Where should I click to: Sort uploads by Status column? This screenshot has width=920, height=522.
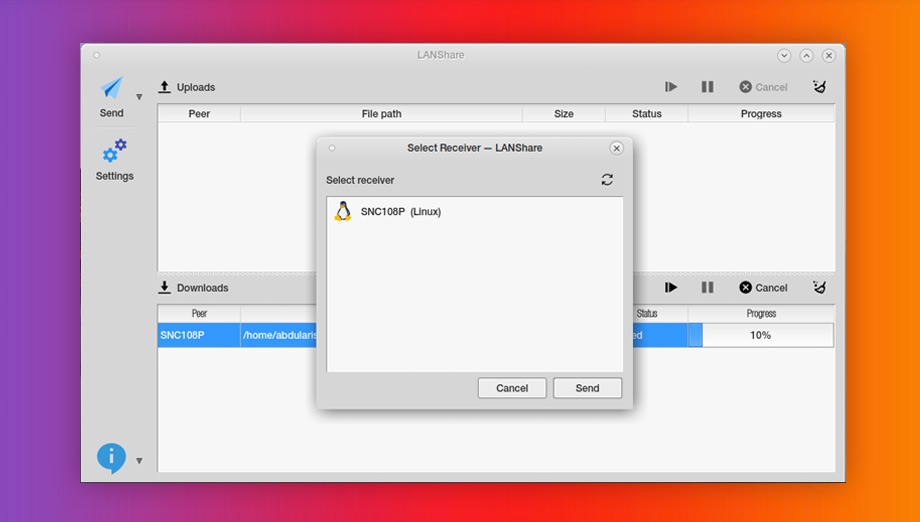click(647, 114)
